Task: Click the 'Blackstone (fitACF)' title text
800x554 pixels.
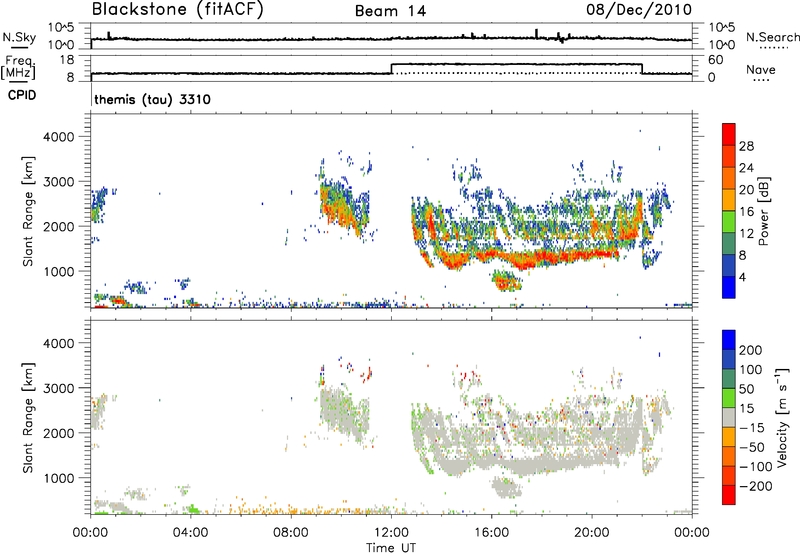Action: click(x=177, y=9)
